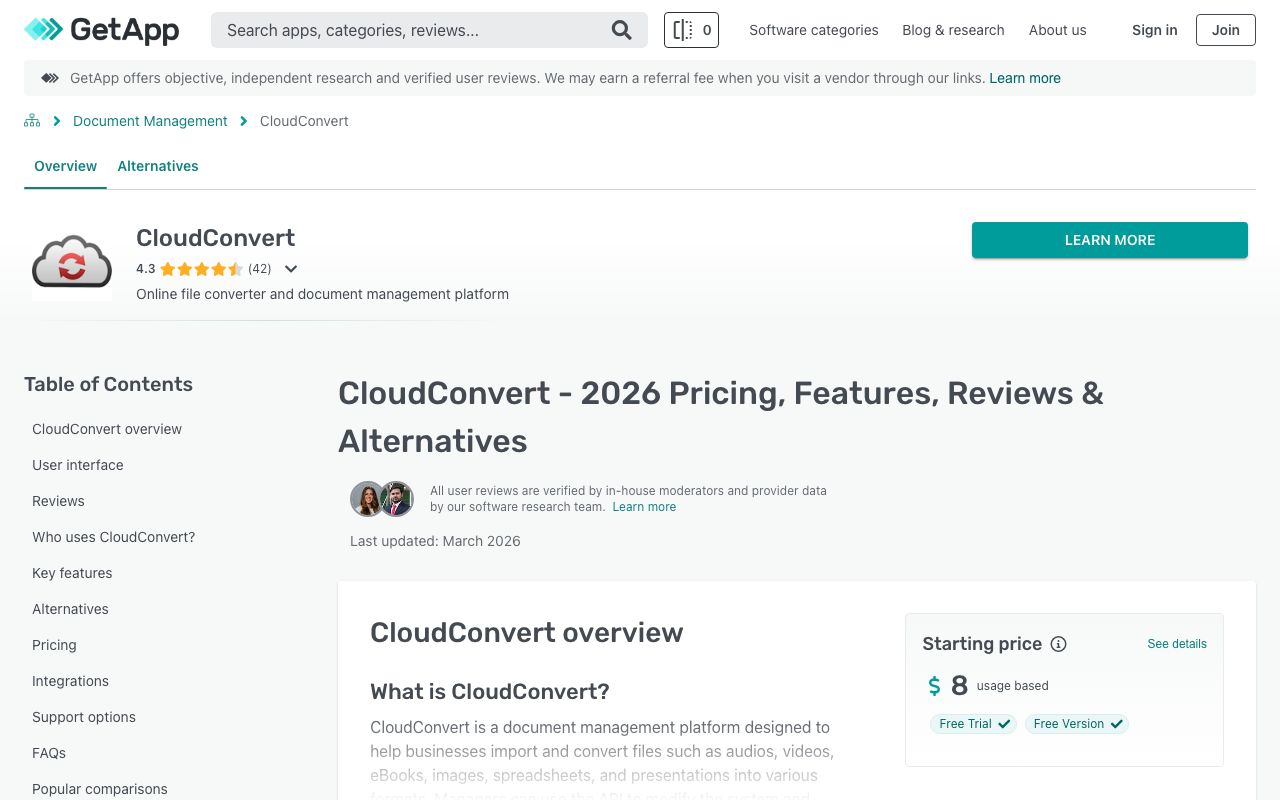1280x800 pixels.
Task: Click See details for starting price
Action: [1177, 644]
